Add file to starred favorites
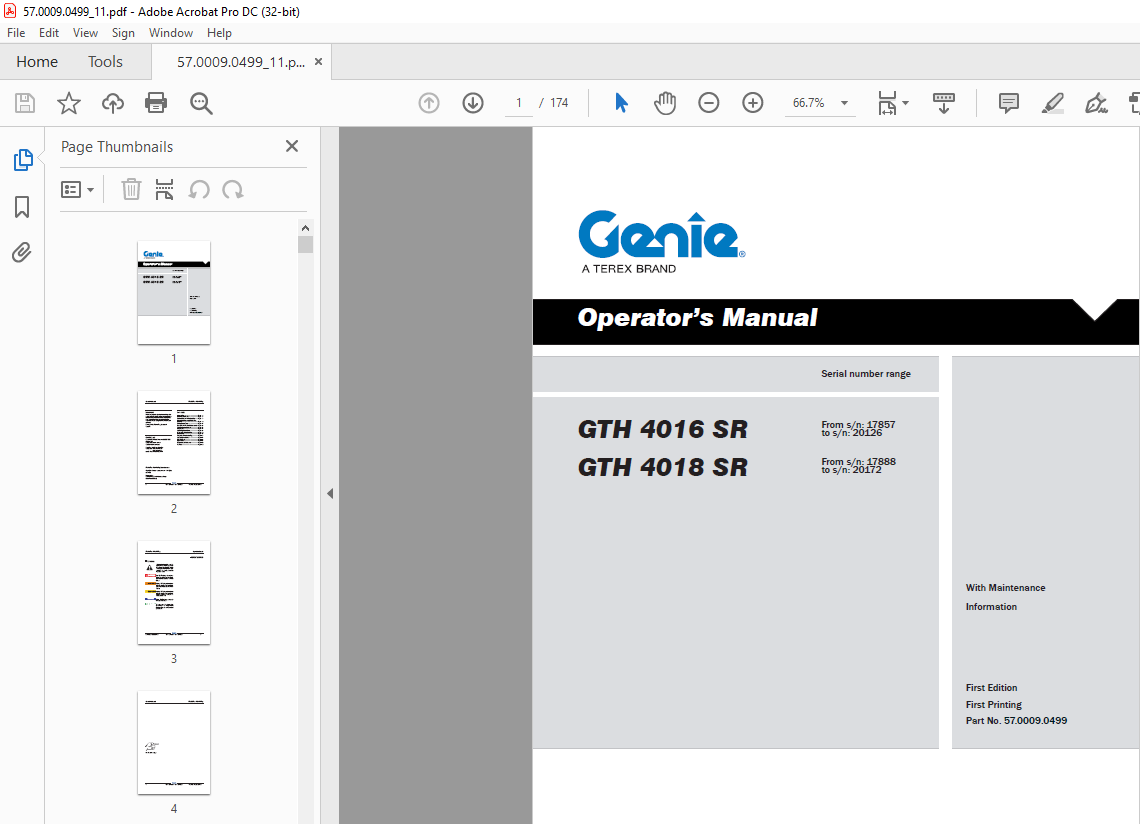This screenshot has width=1140, height=824. tap(69, 103)
